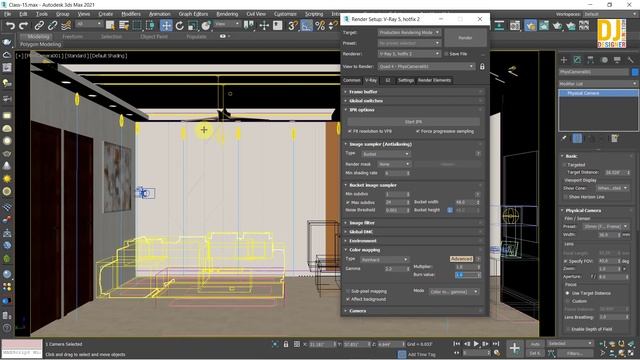Open the Image sampler Type dropdown

[385, 154]
